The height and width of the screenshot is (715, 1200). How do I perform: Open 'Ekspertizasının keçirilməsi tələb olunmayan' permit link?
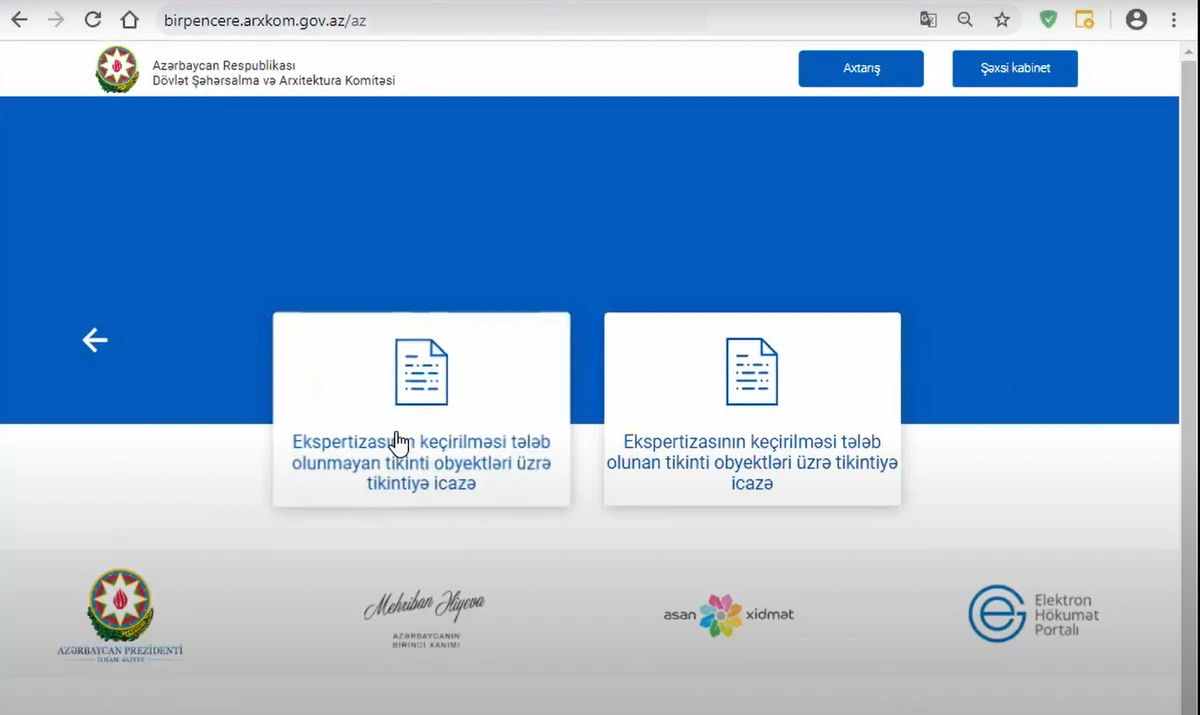(421, 463)
